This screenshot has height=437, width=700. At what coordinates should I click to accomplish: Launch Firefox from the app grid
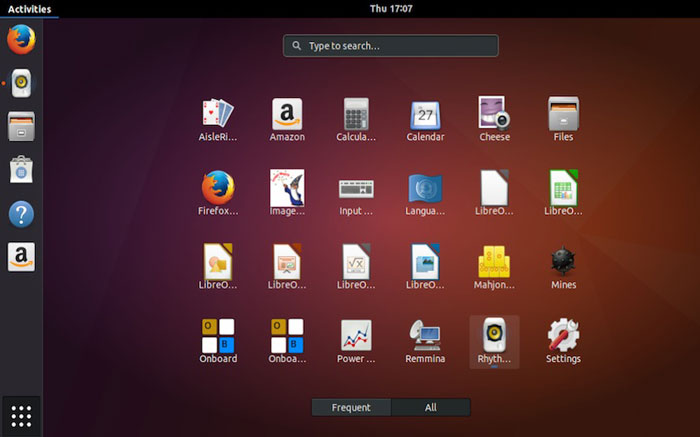pos(218,193)
